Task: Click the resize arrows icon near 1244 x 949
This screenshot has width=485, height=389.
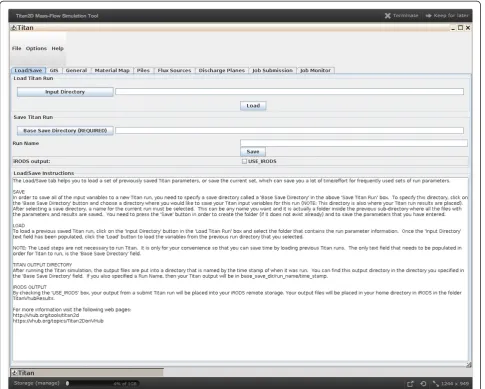Action: click(436, 384)
